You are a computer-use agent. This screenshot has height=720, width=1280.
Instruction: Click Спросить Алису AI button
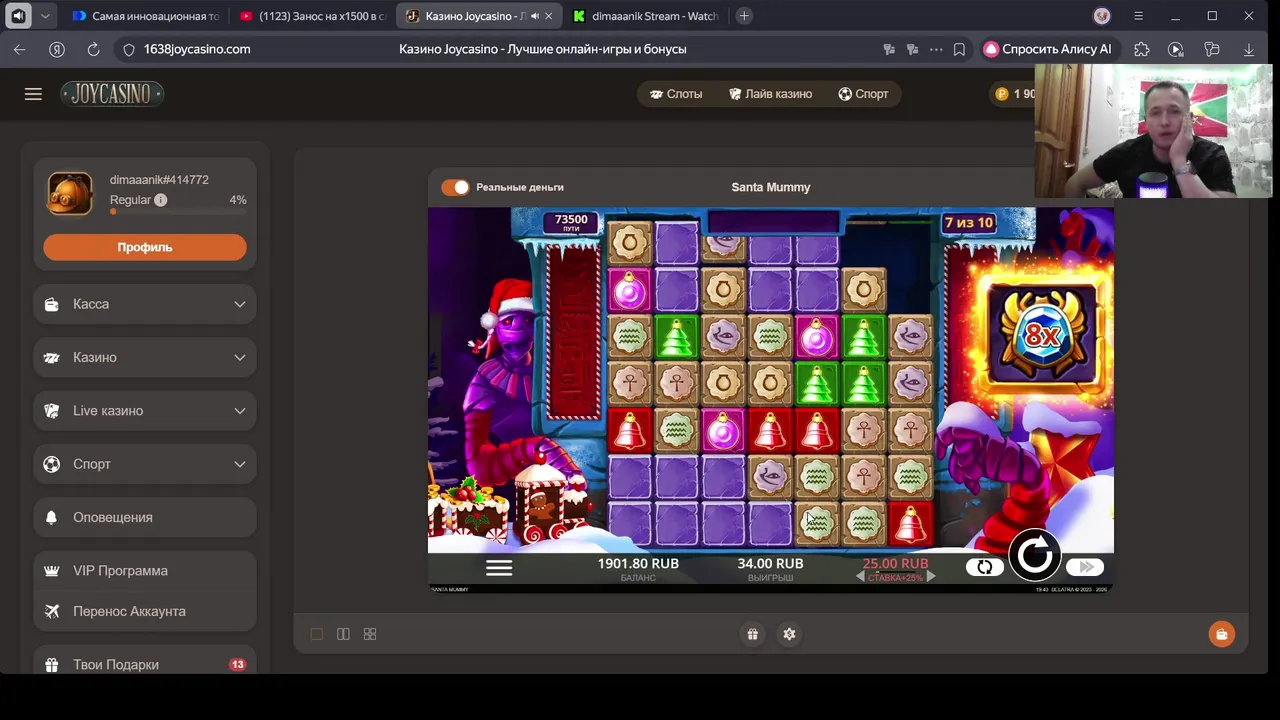click(1048, 49)
